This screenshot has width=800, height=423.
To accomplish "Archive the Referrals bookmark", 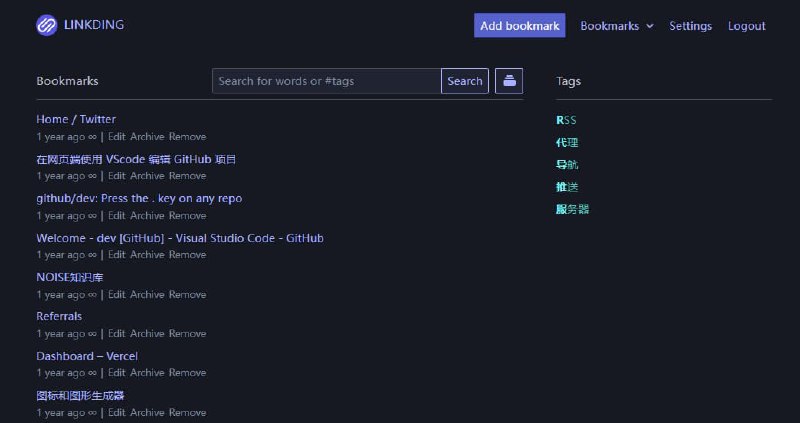I will (147, 334).
